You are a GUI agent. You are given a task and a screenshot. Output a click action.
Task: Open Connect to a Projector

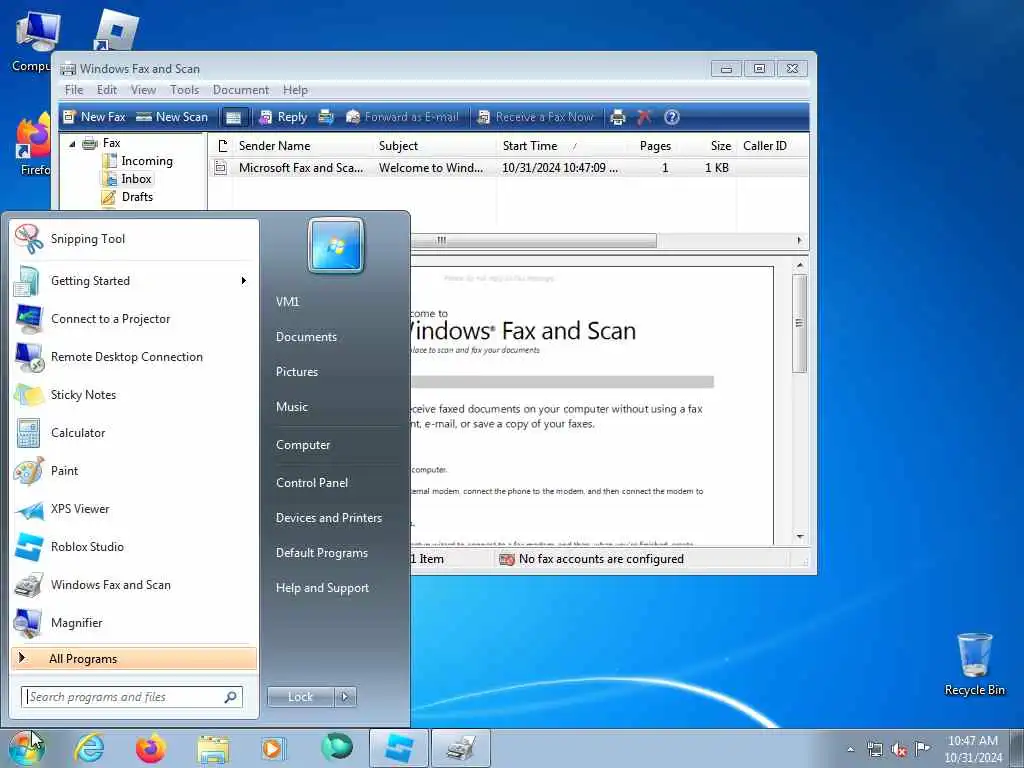[134, 319]
